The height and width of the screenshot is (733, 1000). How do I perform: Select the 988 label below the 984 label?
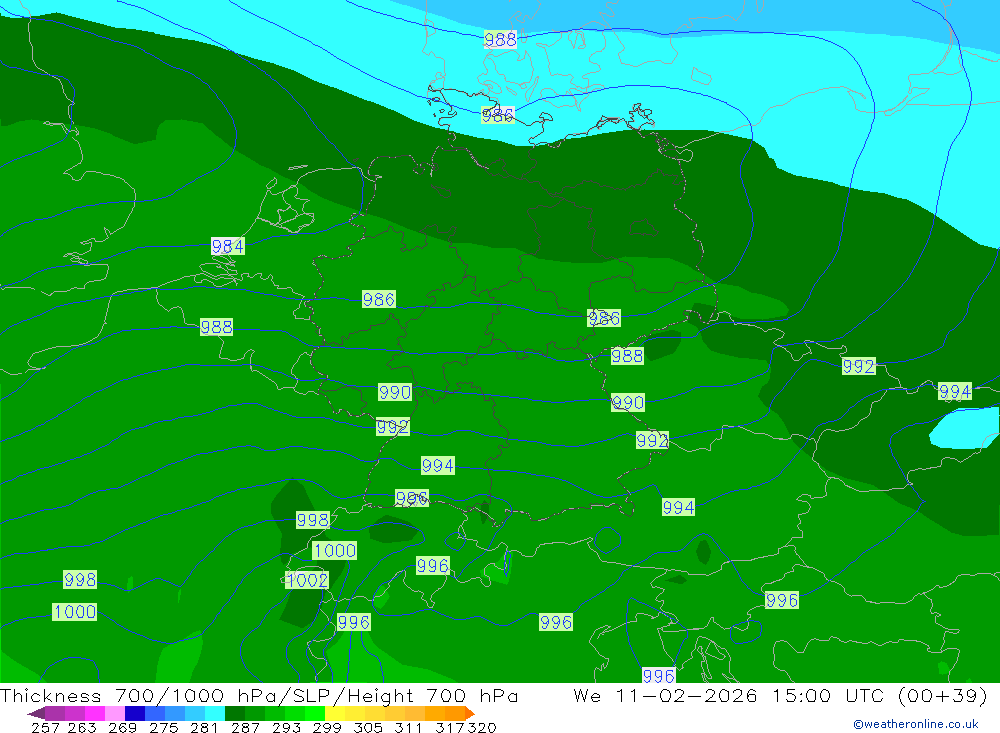216,327
